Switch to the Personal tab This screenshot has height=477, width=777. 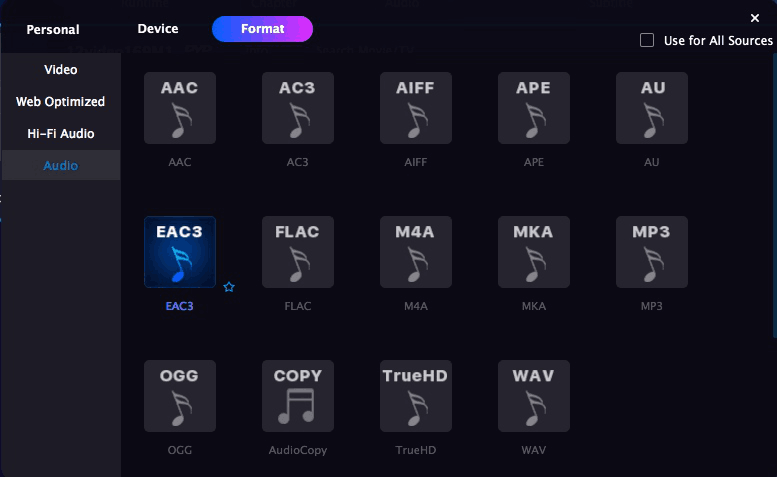coord(53,30)
